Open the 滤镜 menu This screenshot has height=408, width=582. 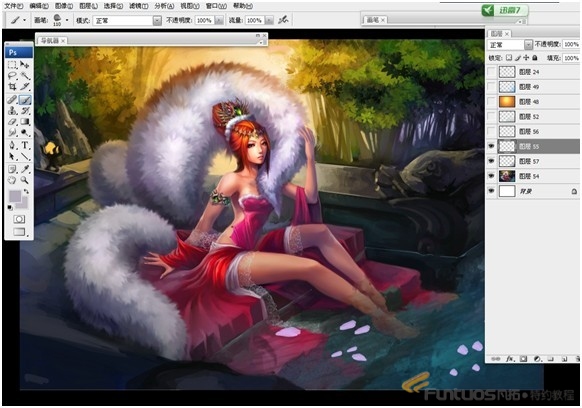click(x=138, y=6)
